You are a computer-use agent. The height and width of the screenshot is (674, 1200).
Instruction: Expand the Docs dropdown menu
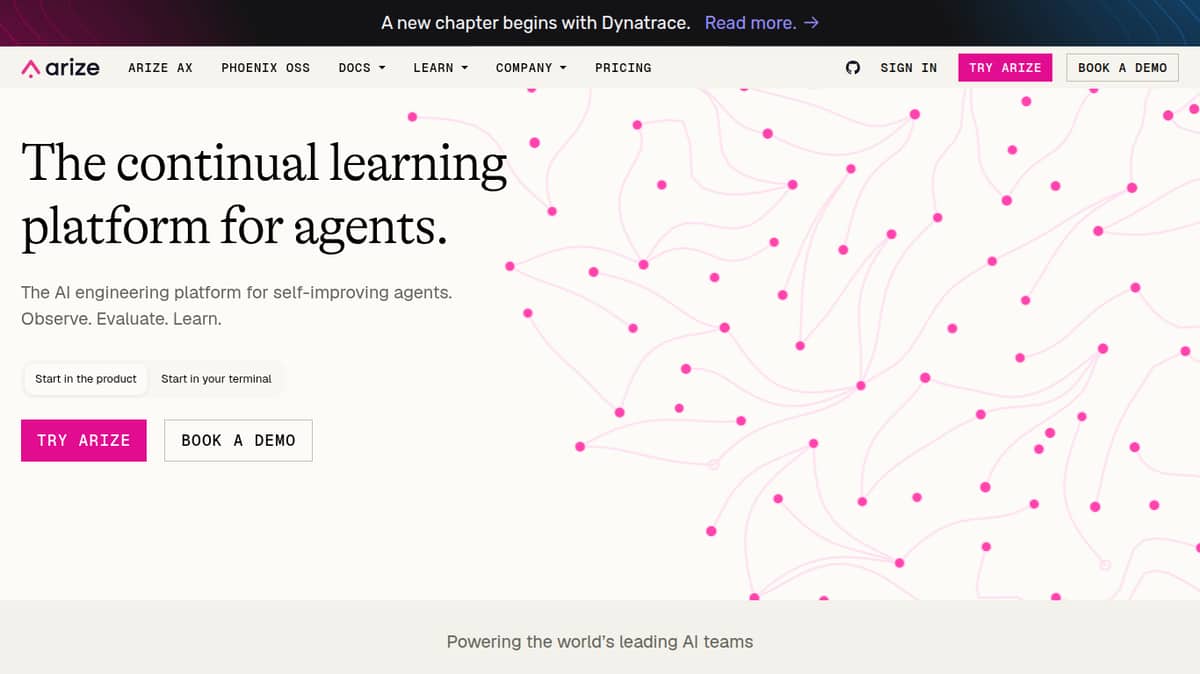coord(361,67)
